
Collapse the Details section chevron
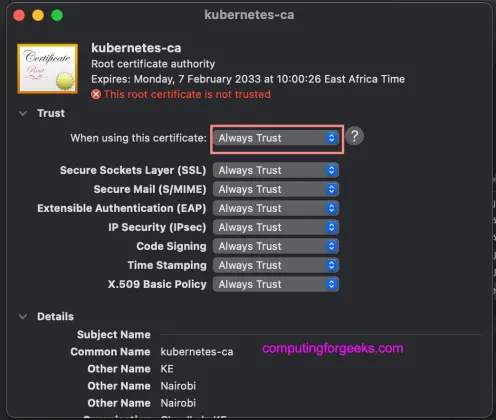23,316
